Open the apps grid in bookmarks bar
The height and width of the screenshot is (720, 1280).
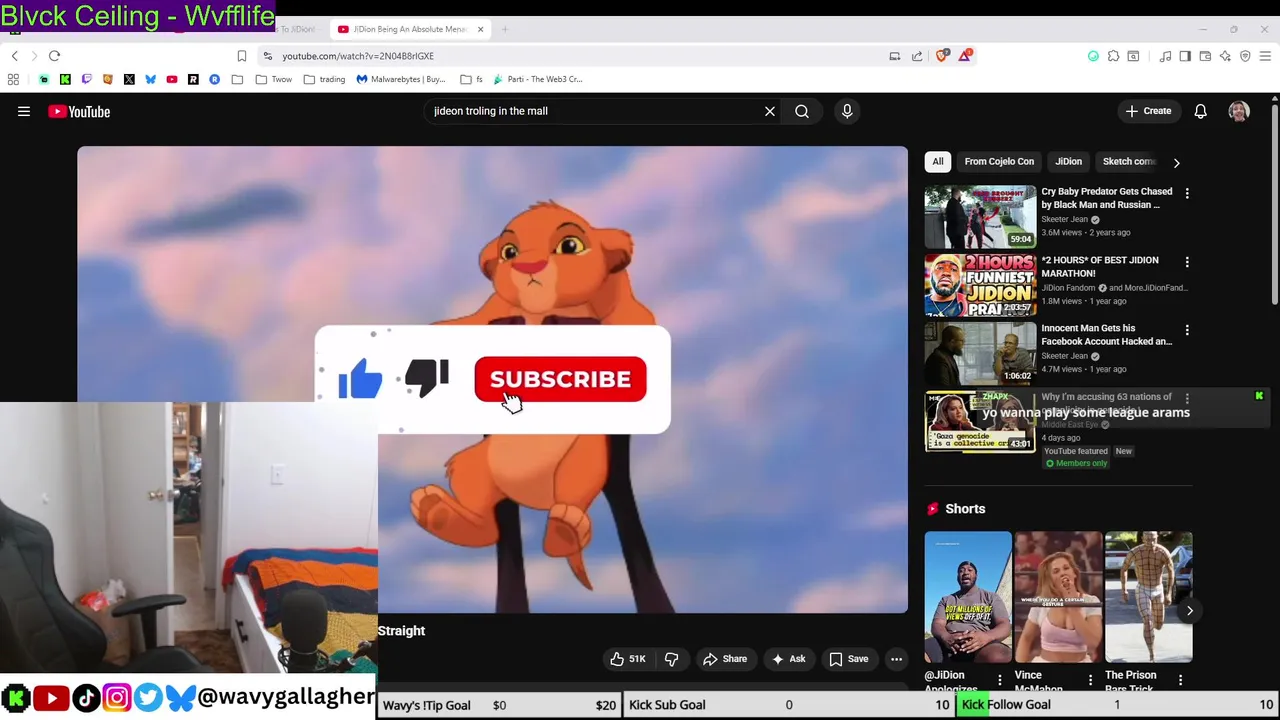[x=13, y=79]
